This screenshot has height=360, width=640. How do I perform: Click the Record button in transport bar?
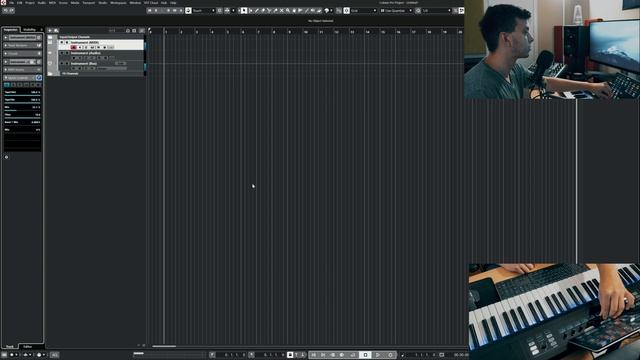point(391,355)
